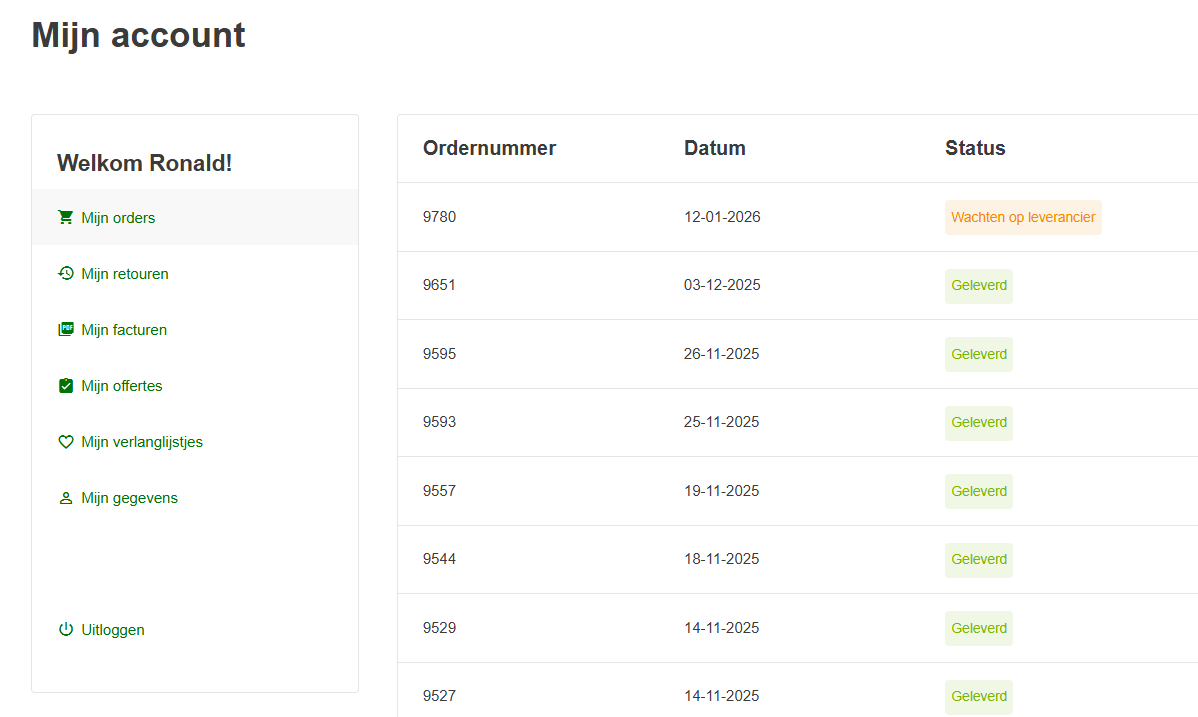Viewport: 1198px width, 717px height.
Task: Click Geleverd badge for order 9593
Action: click(979, 423)
